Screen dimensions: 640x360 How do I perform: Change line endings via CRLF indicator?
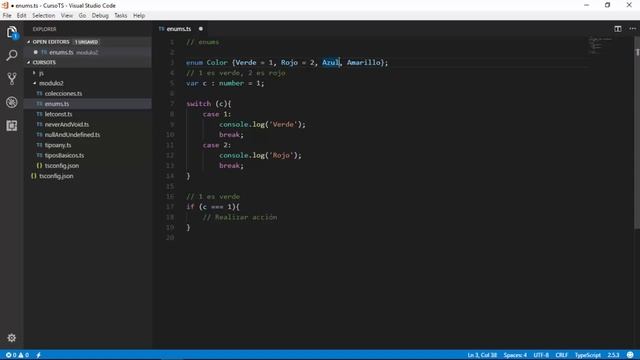(x=562, y=355)
